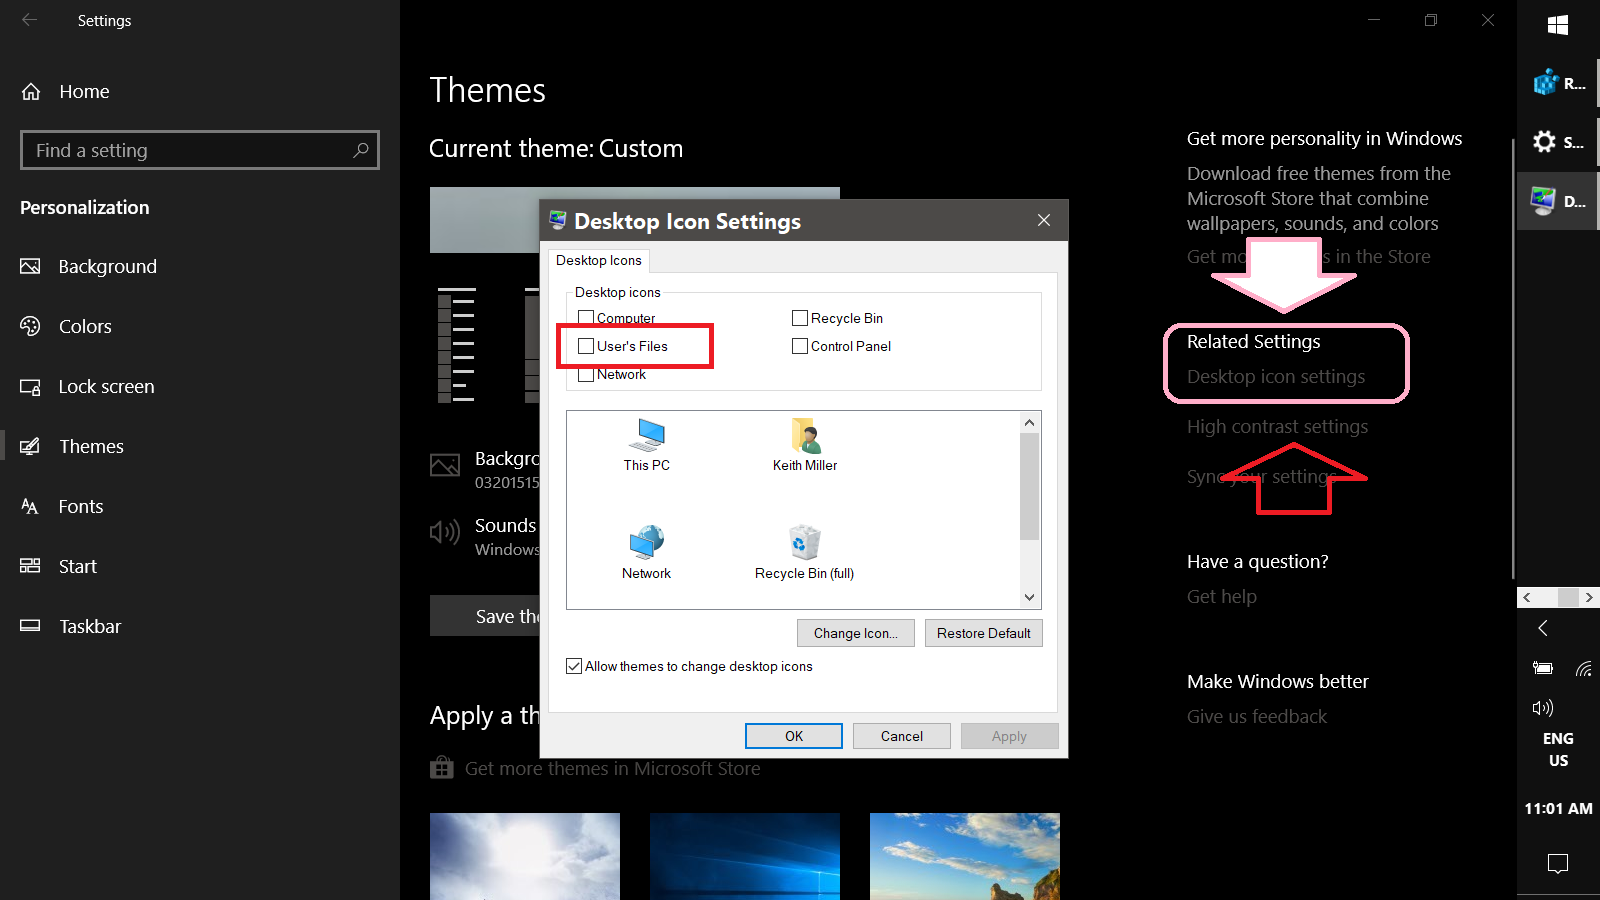Click the Give us feedback link
Image resolution: width=1600 pixels, height=900 pixels.
click(1257, 717)
